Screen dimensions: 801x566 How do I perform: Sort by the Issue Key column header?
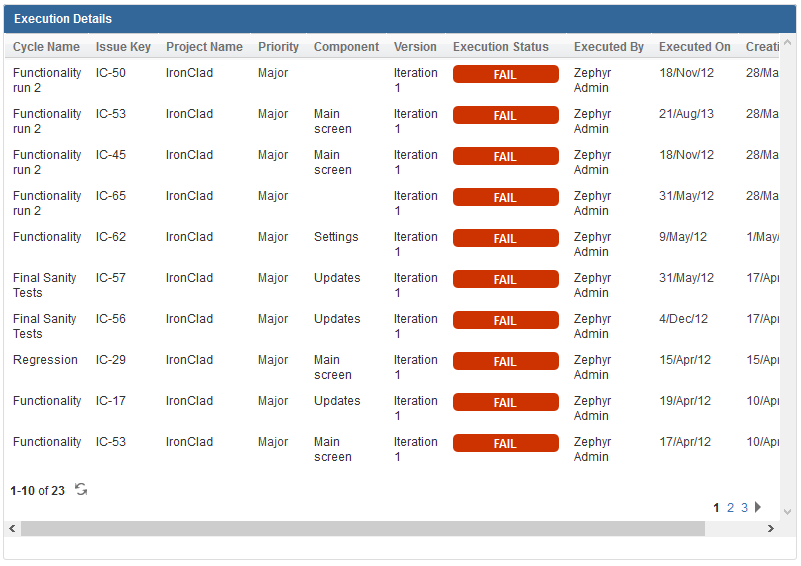coord(123,47)
